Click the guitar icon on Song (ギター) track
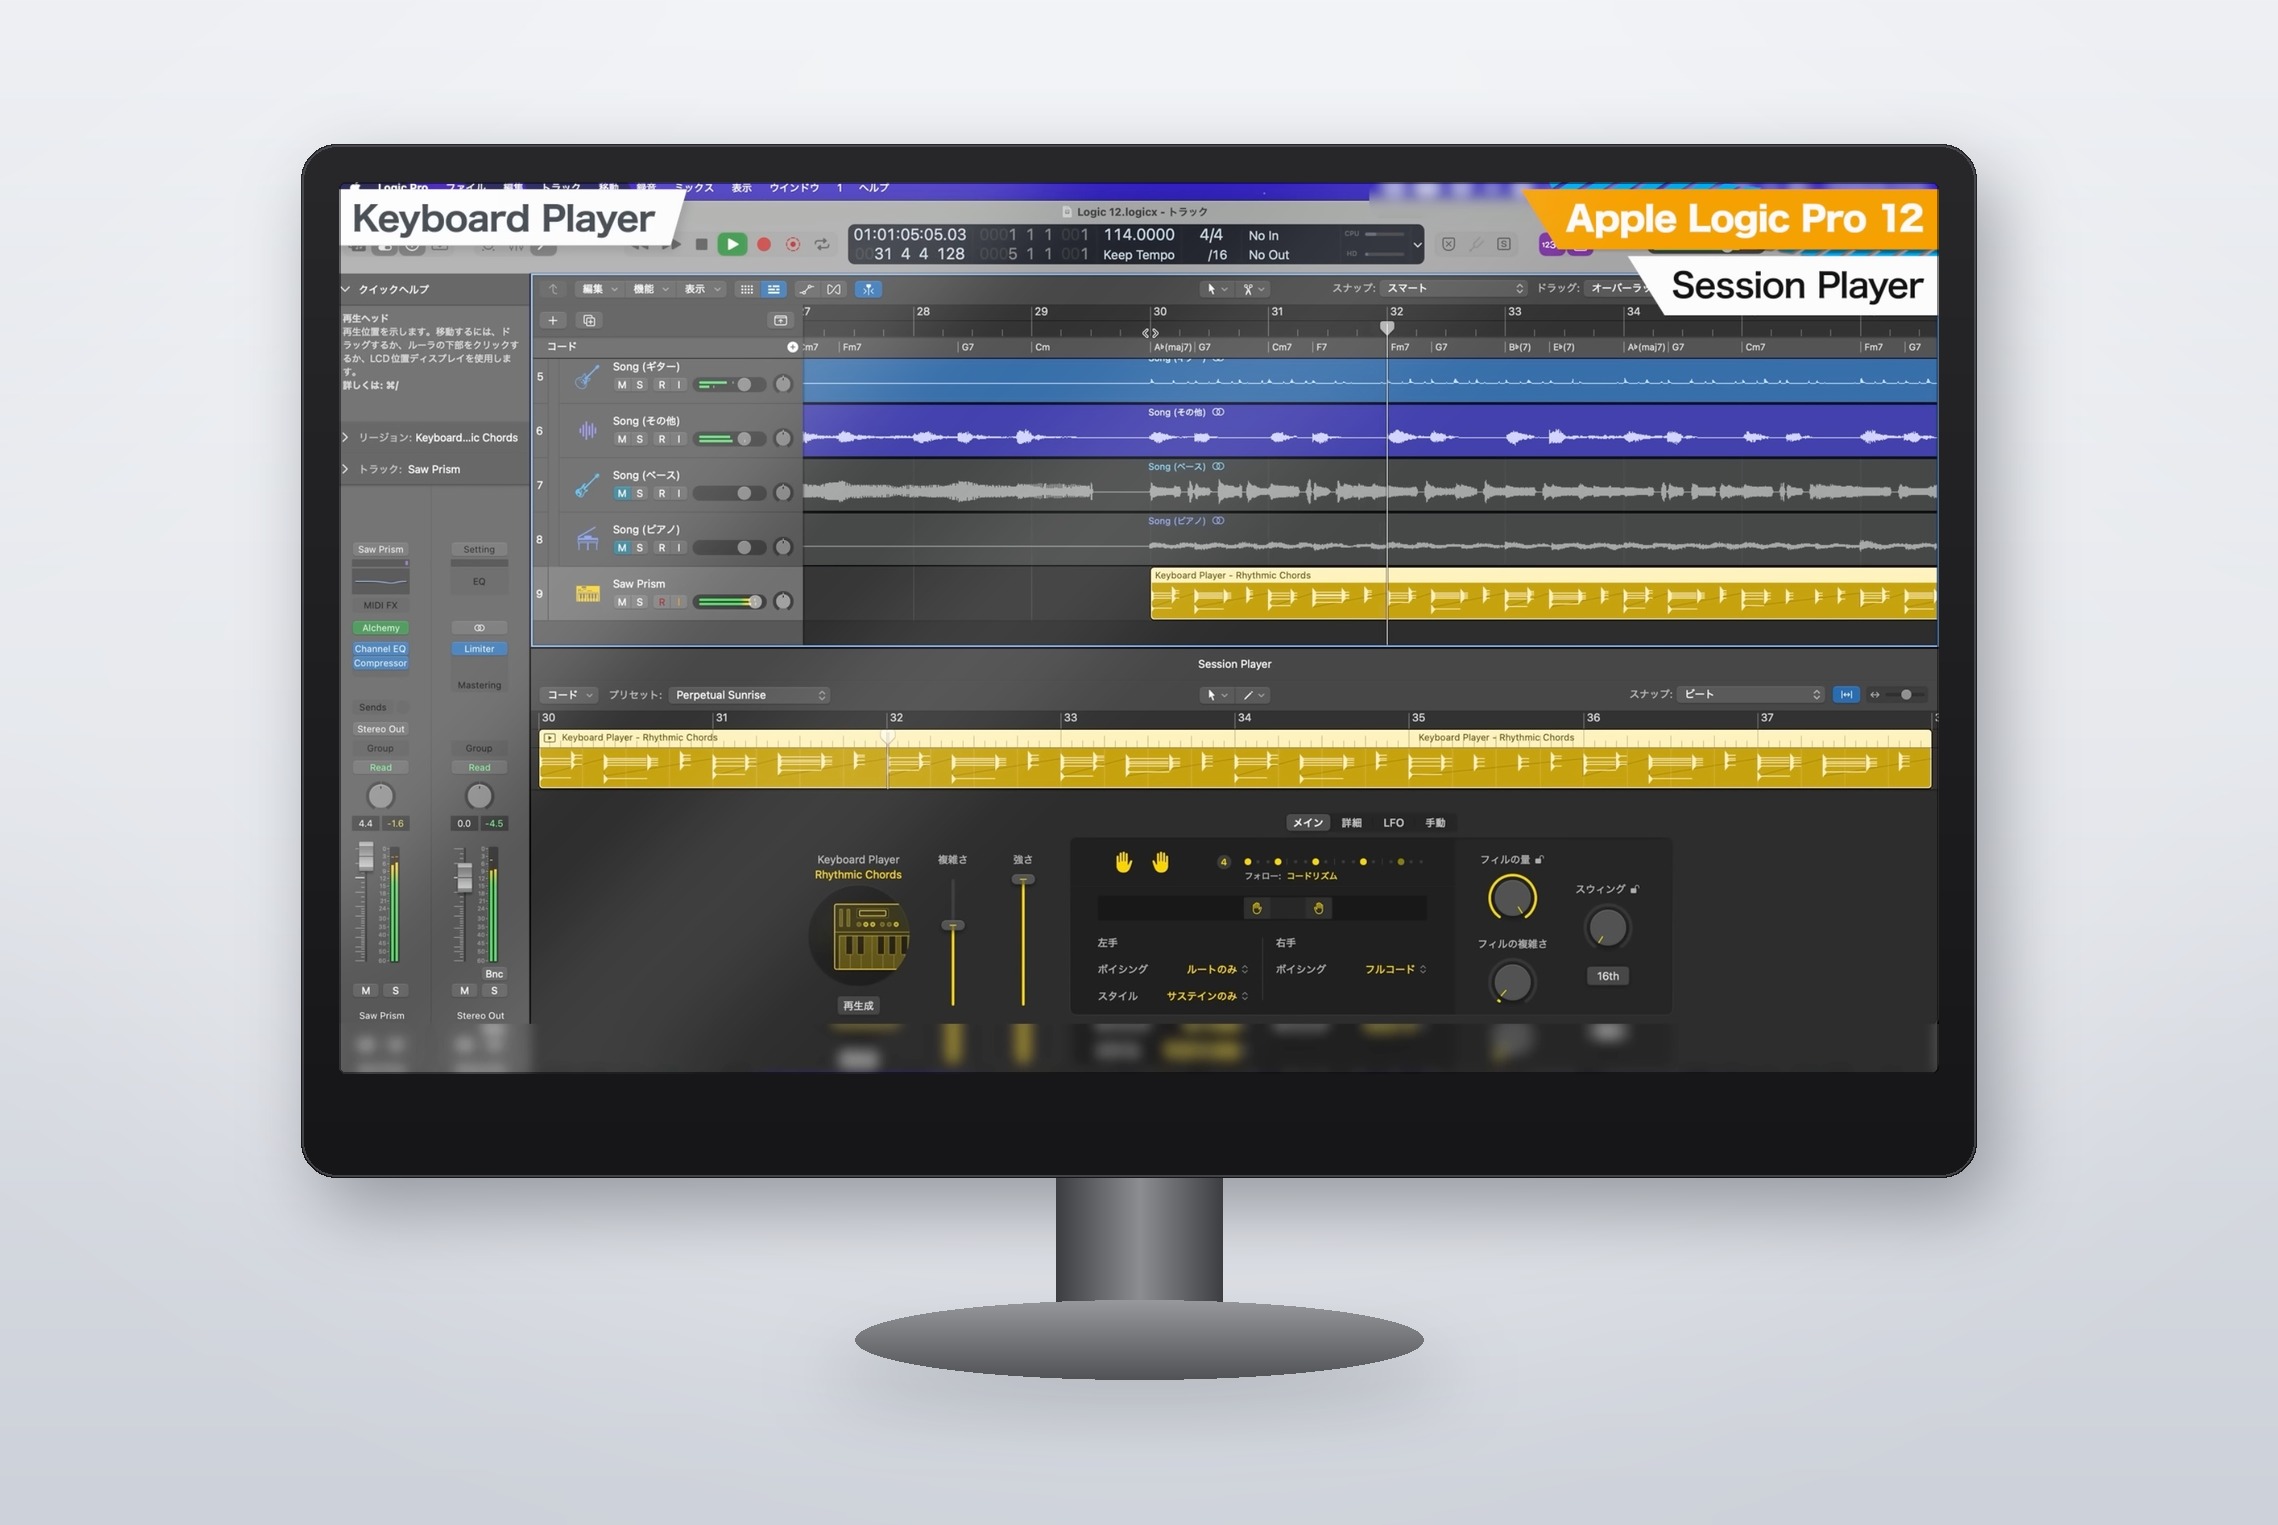 click(587, 377)
